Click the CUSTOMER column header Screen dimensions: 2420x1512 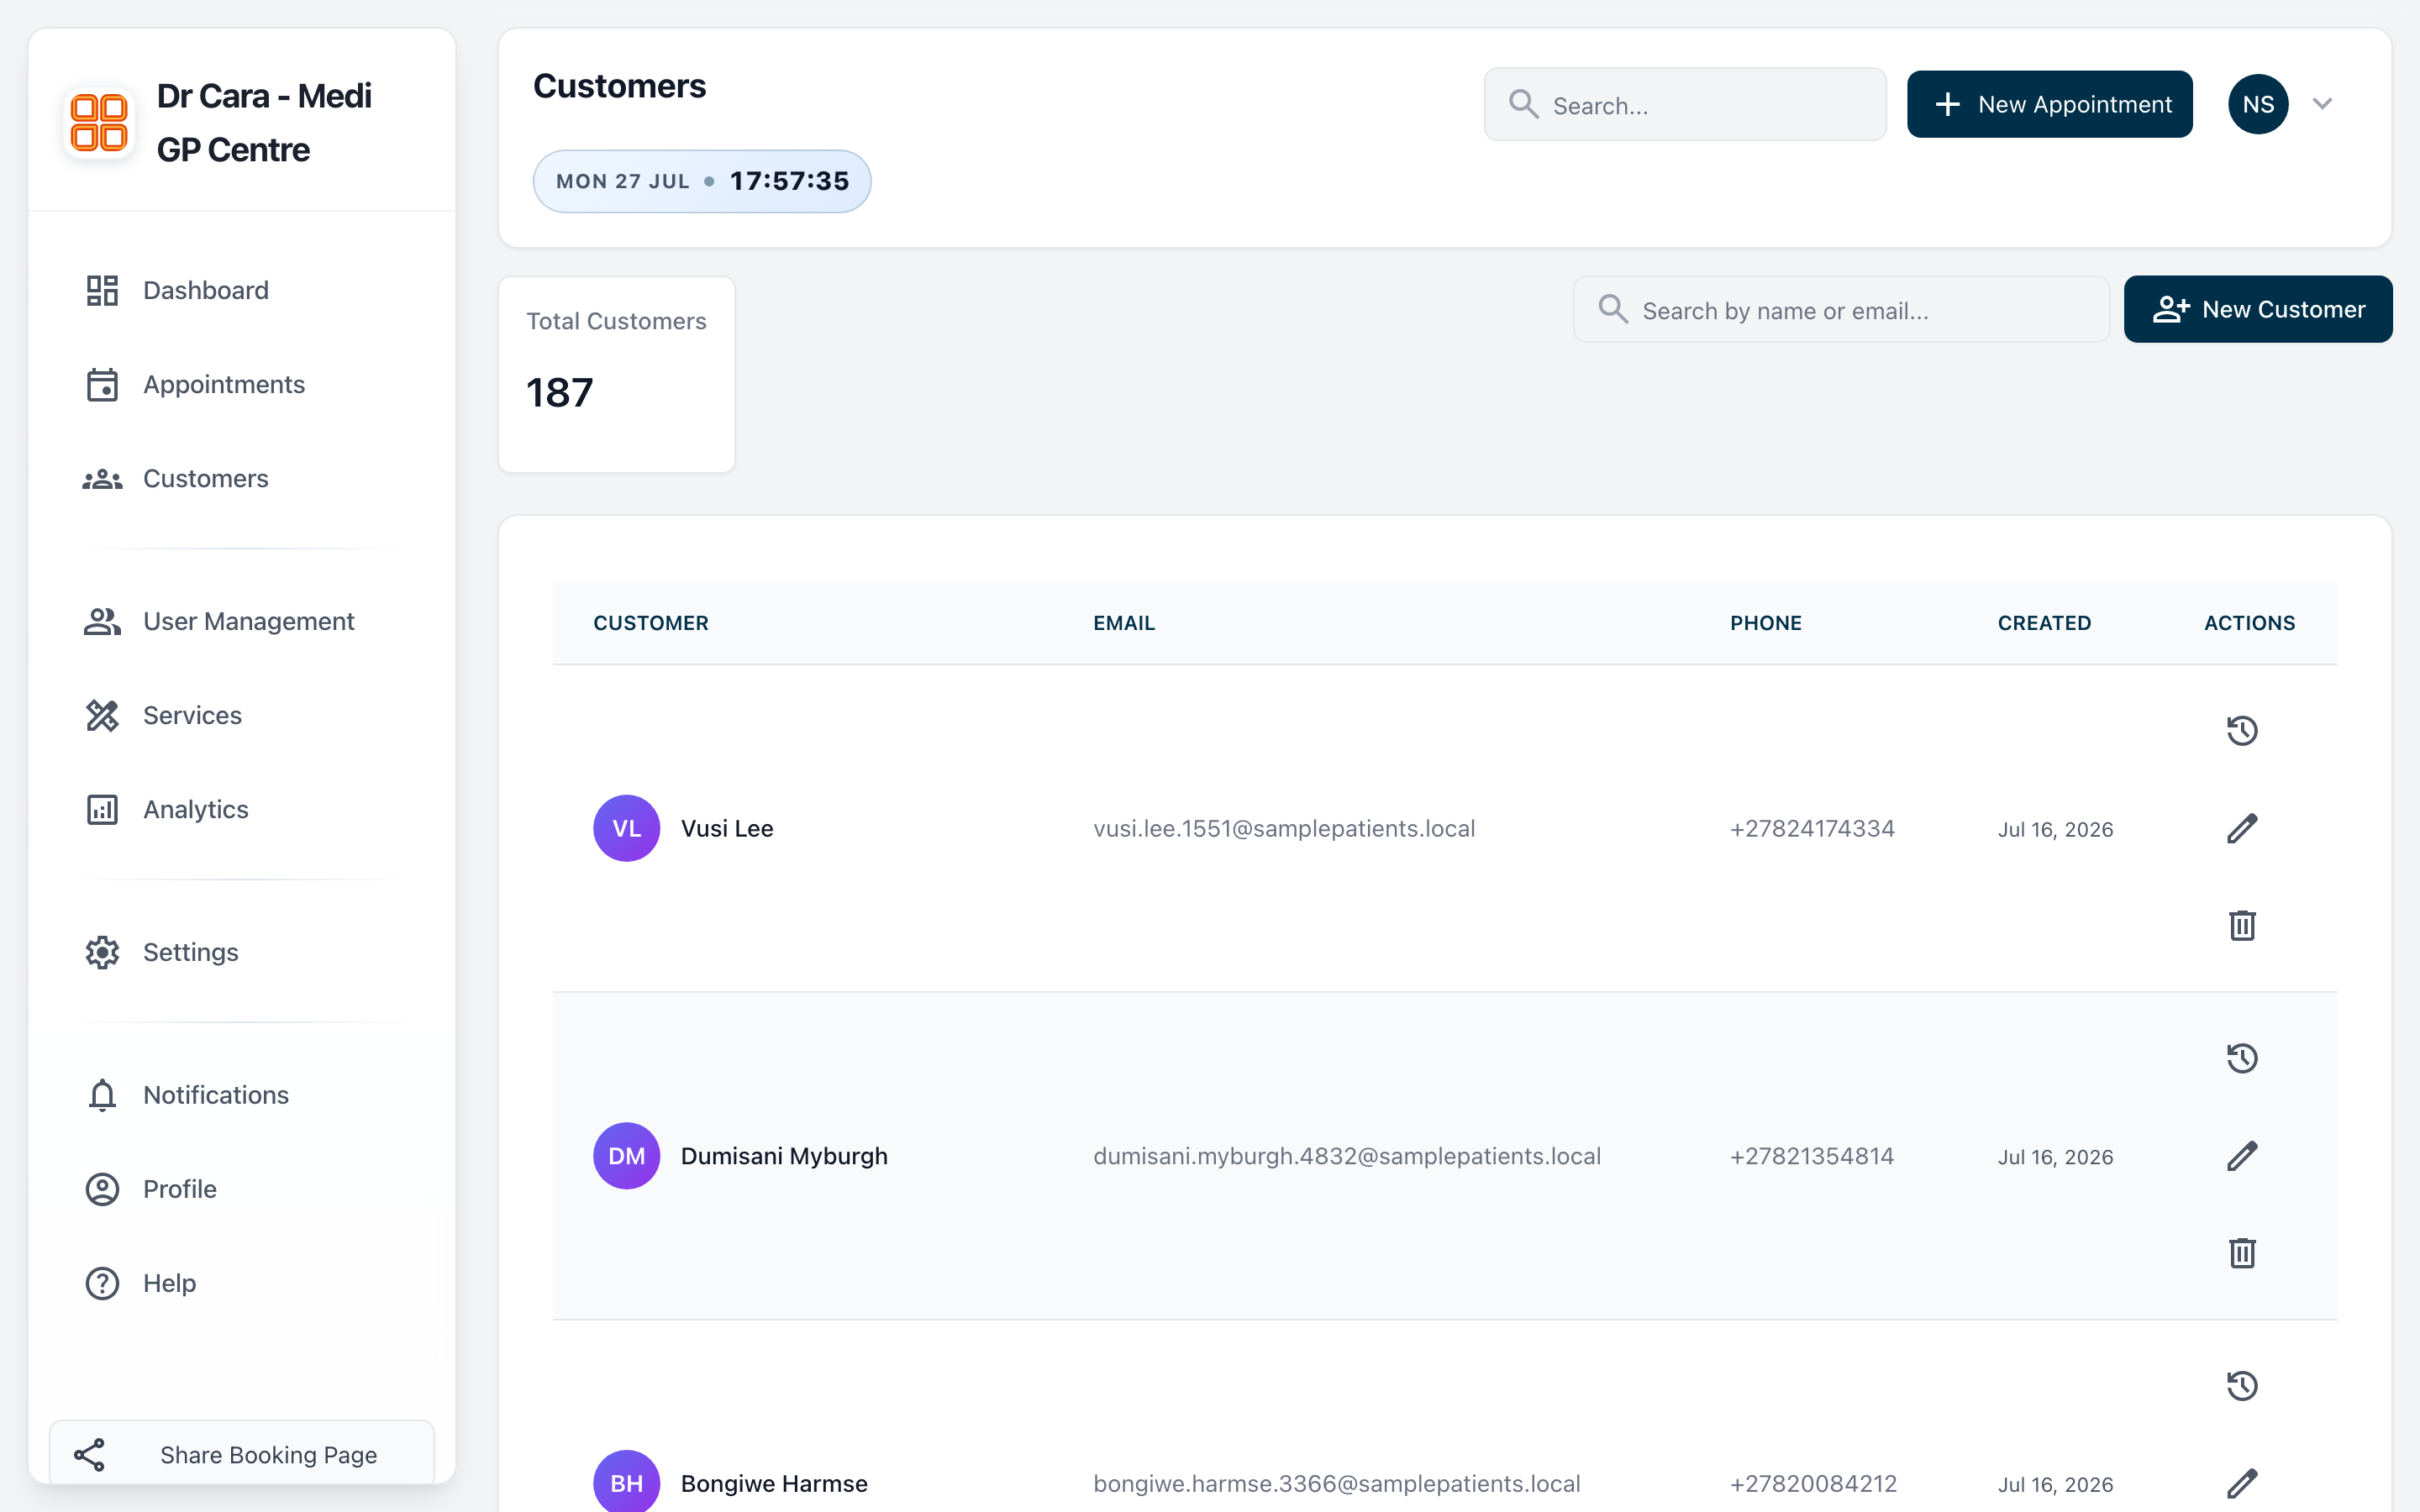(651, 623)
